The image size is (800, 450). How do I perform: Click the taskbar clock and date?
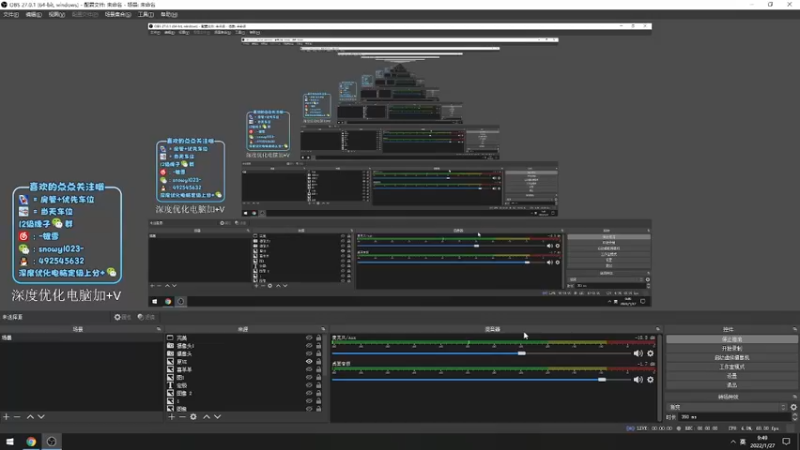point(762,442)
